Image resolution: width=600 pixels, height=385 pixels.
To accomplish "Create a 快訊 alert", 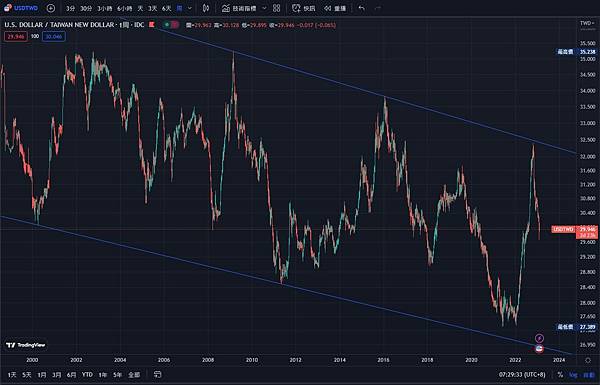I will pos(304,8).
